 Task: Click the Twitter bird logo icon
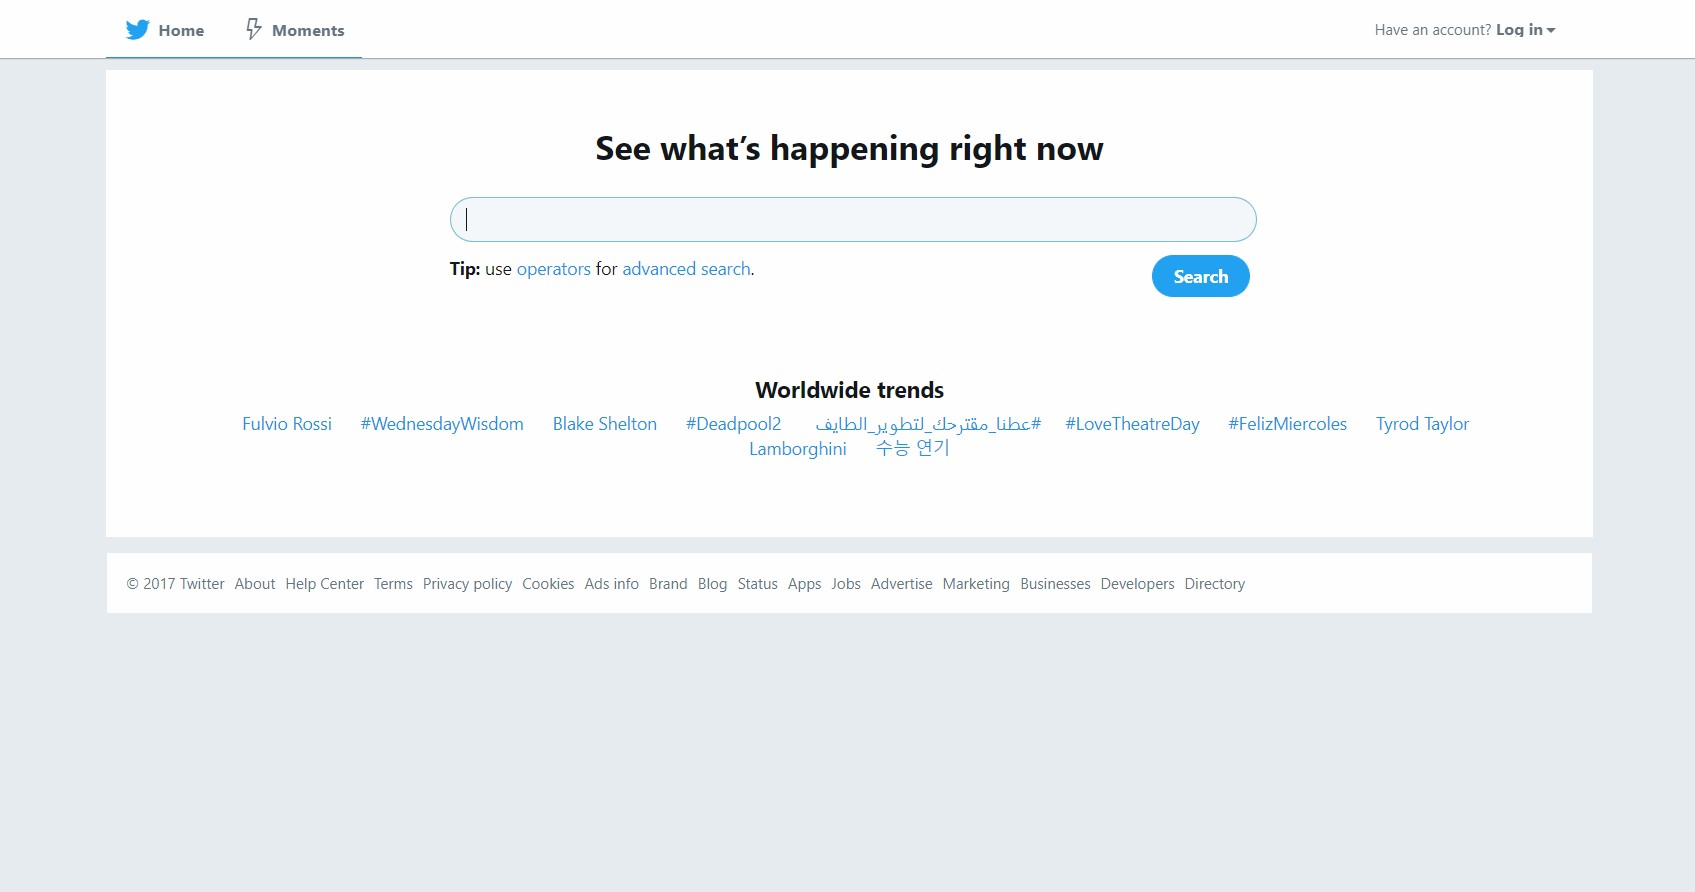138,30
